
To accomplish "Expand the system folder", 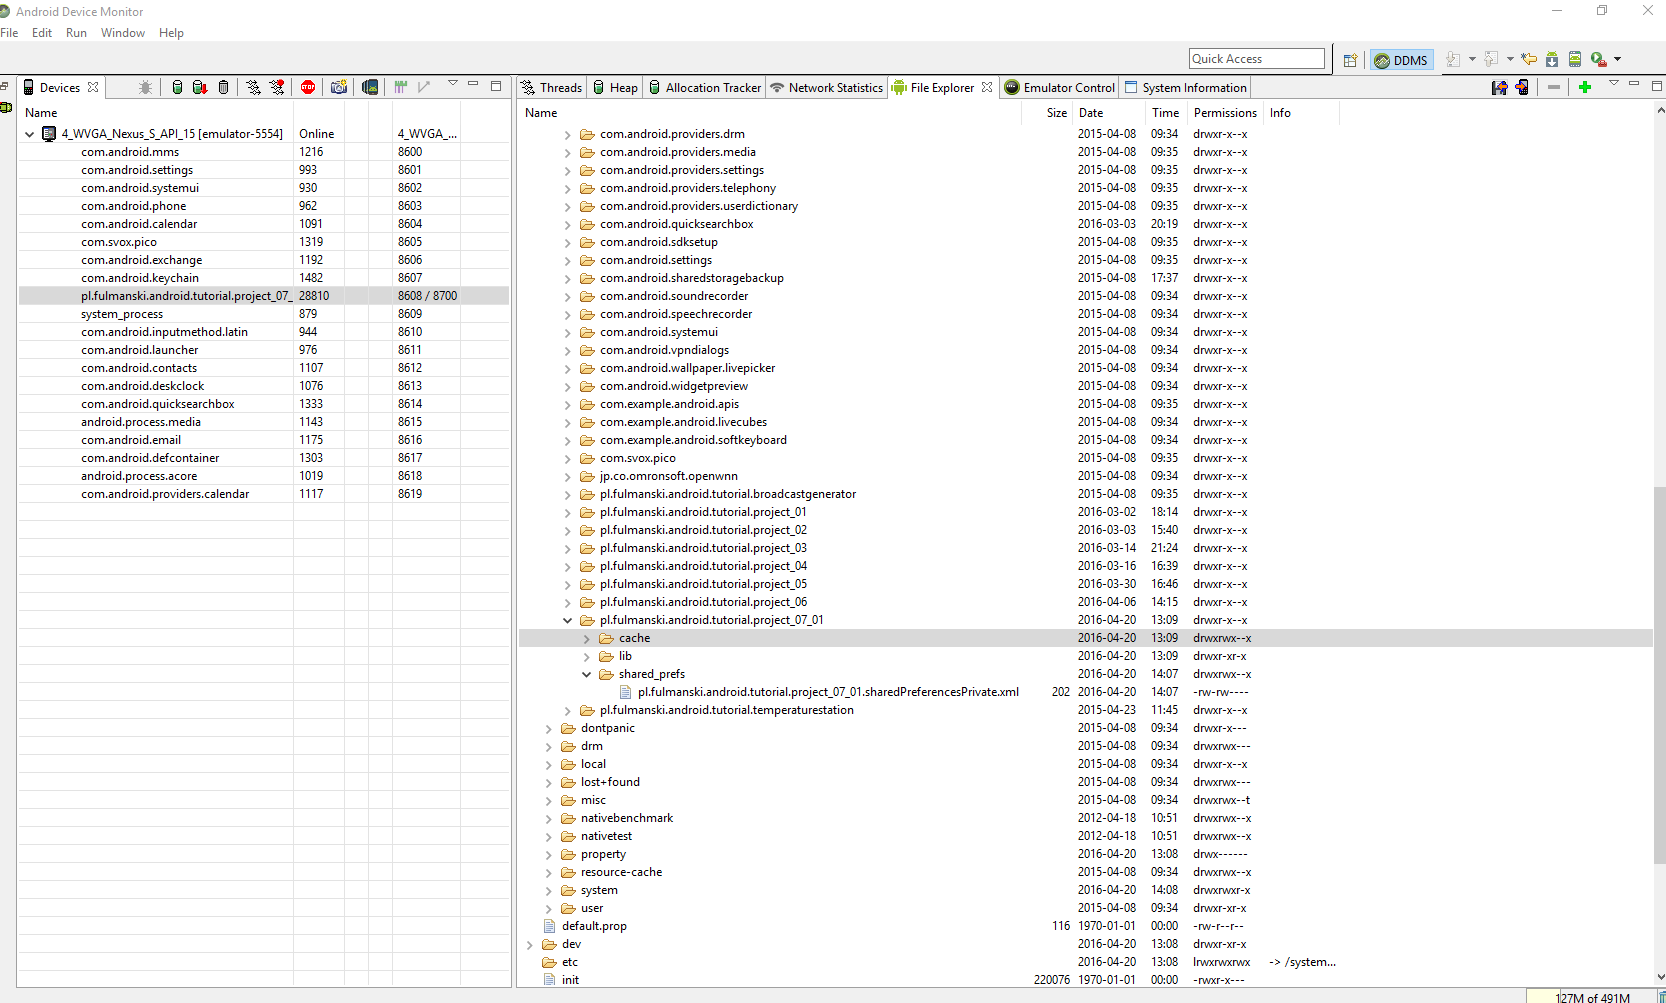I will coord(548,890).
